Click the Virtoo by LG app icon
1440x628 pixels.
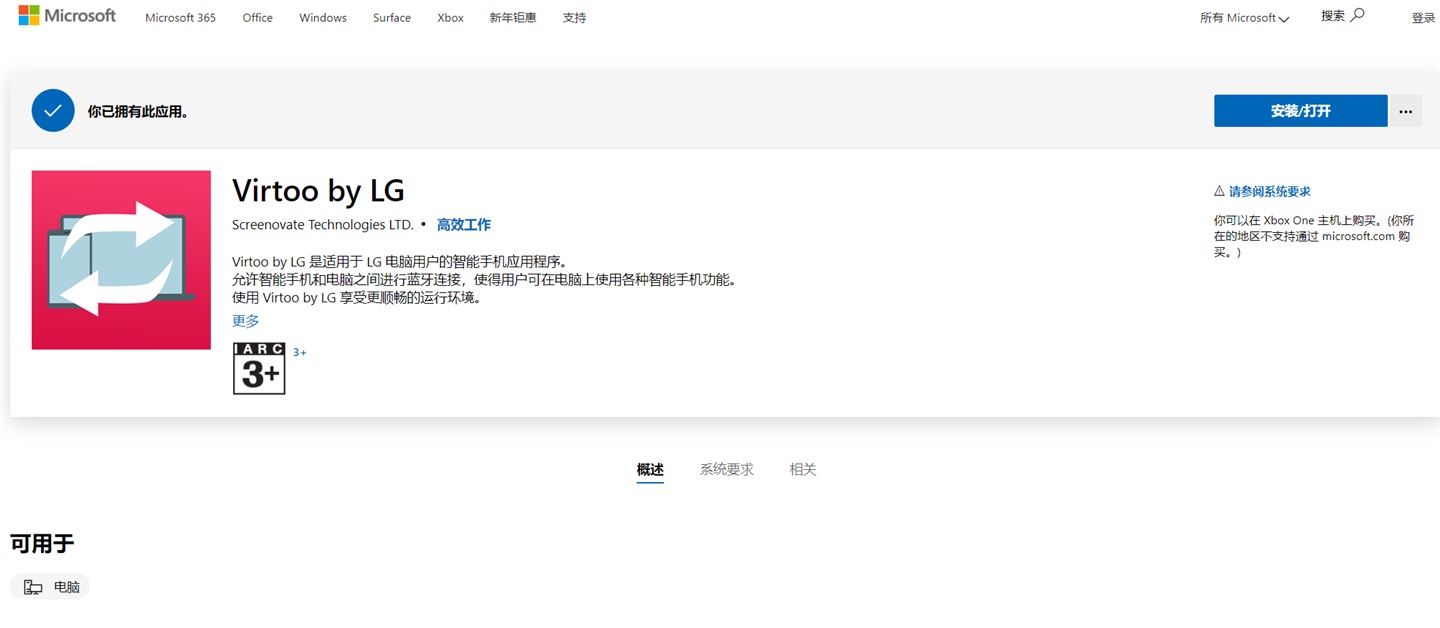click(120, 259)
